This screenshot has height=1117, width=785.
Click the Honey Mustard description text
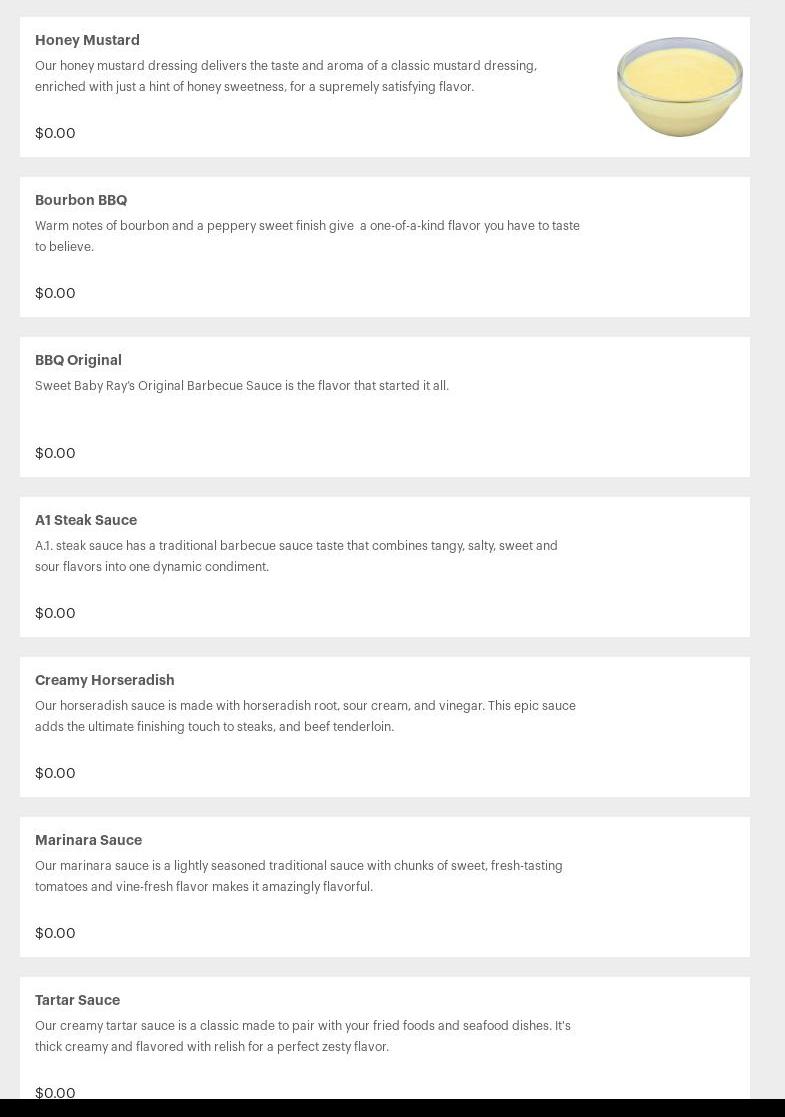pos(286,76)
